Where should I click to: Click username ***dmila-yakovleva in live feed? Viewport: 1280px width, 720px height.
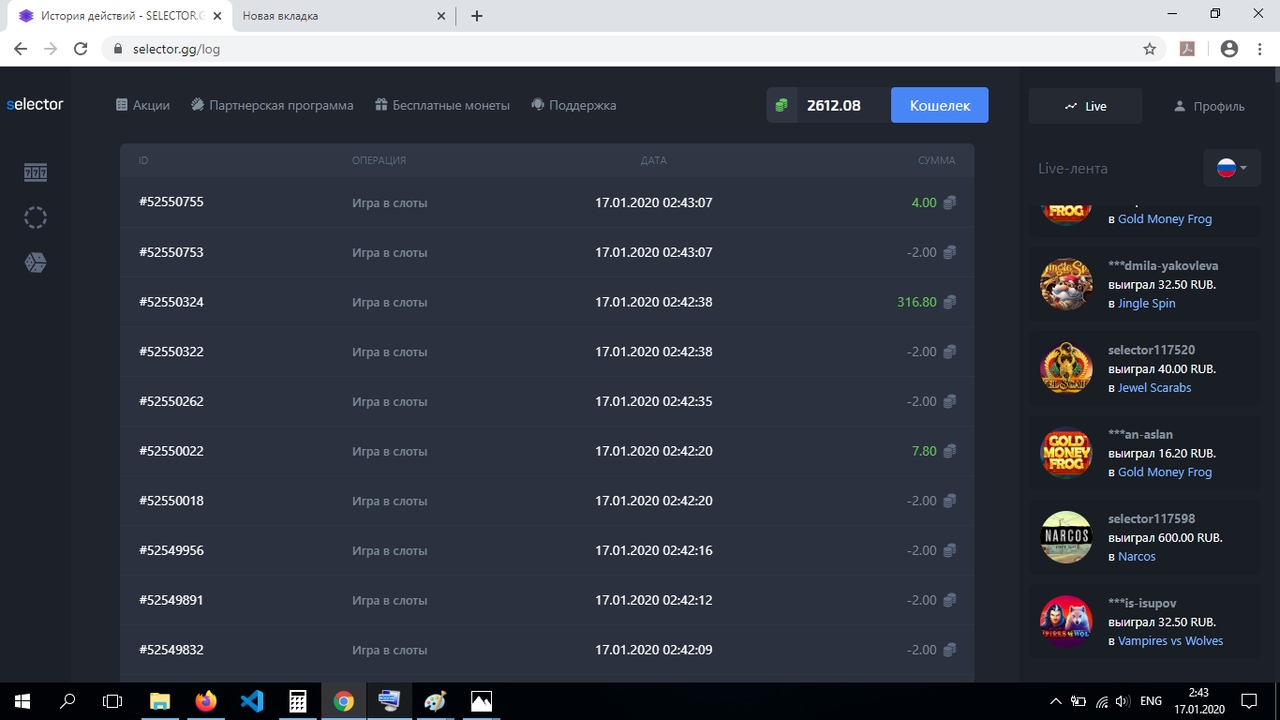1163,265
